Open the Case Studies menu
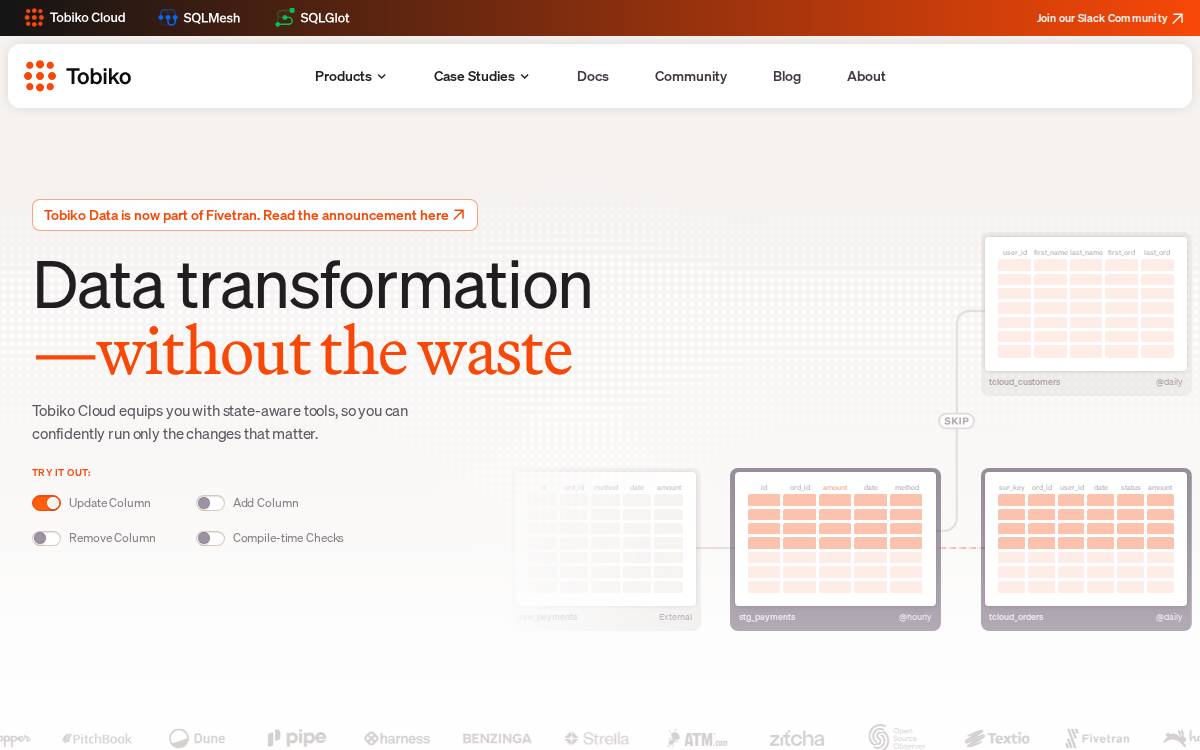The image size is (1200, 750). click(481, 76)
